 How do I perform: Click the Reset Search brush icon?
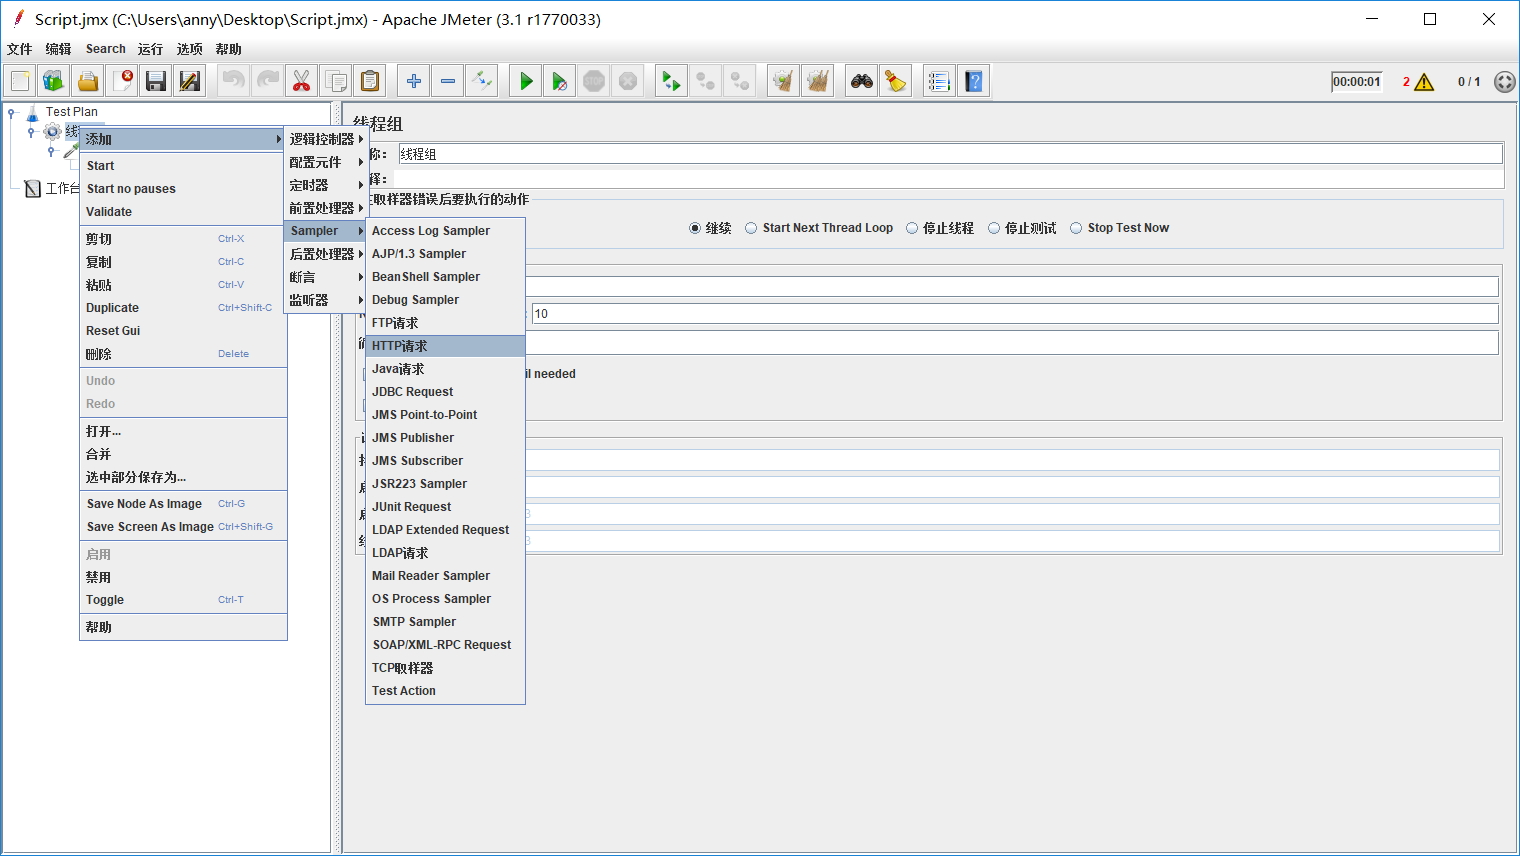[x=896, y=81]
